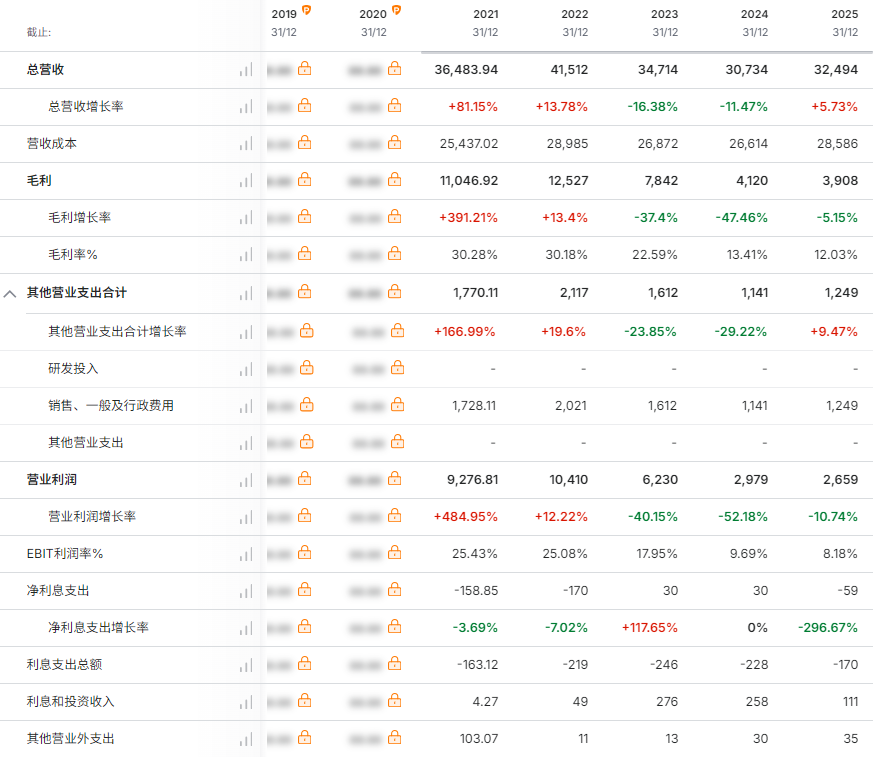The height and width of the screenshot is (757, 880).
Task: Click chart icon next to 营收成本
Action: pos(245,144)
